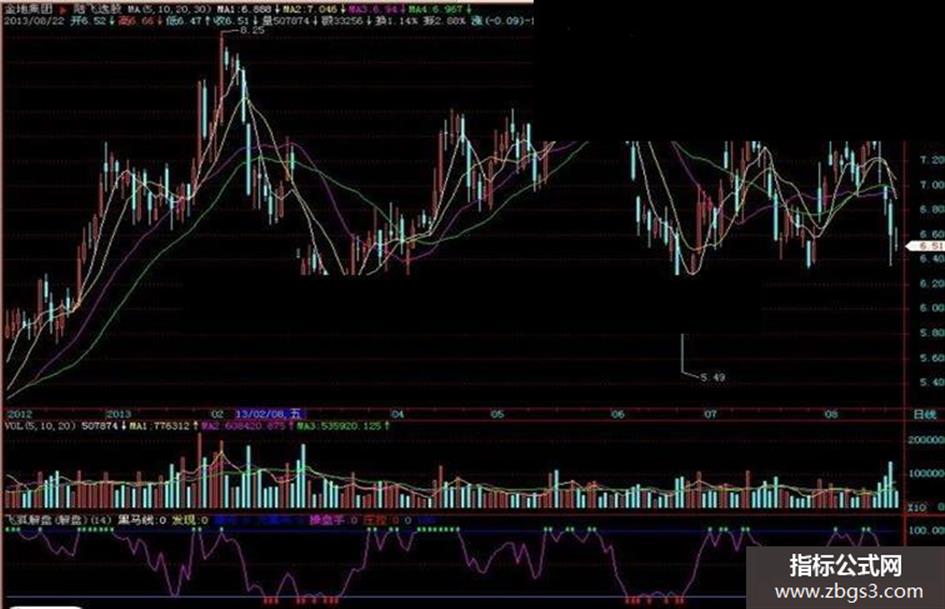Image resolution: width=945 pixels, height=609 pixels.
Task: Click the red triangle beside stock name
Action: 64,10
